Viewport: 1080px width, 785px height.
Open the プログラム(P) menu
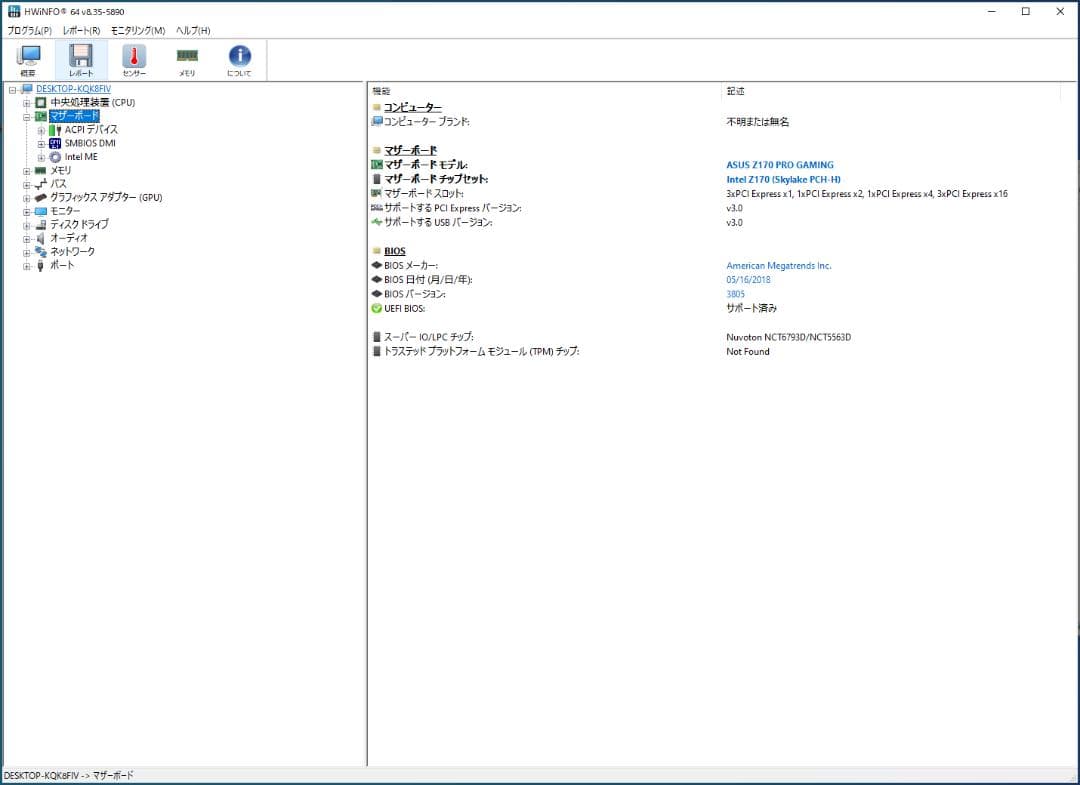pyautogui.click(x=29, y=31)
